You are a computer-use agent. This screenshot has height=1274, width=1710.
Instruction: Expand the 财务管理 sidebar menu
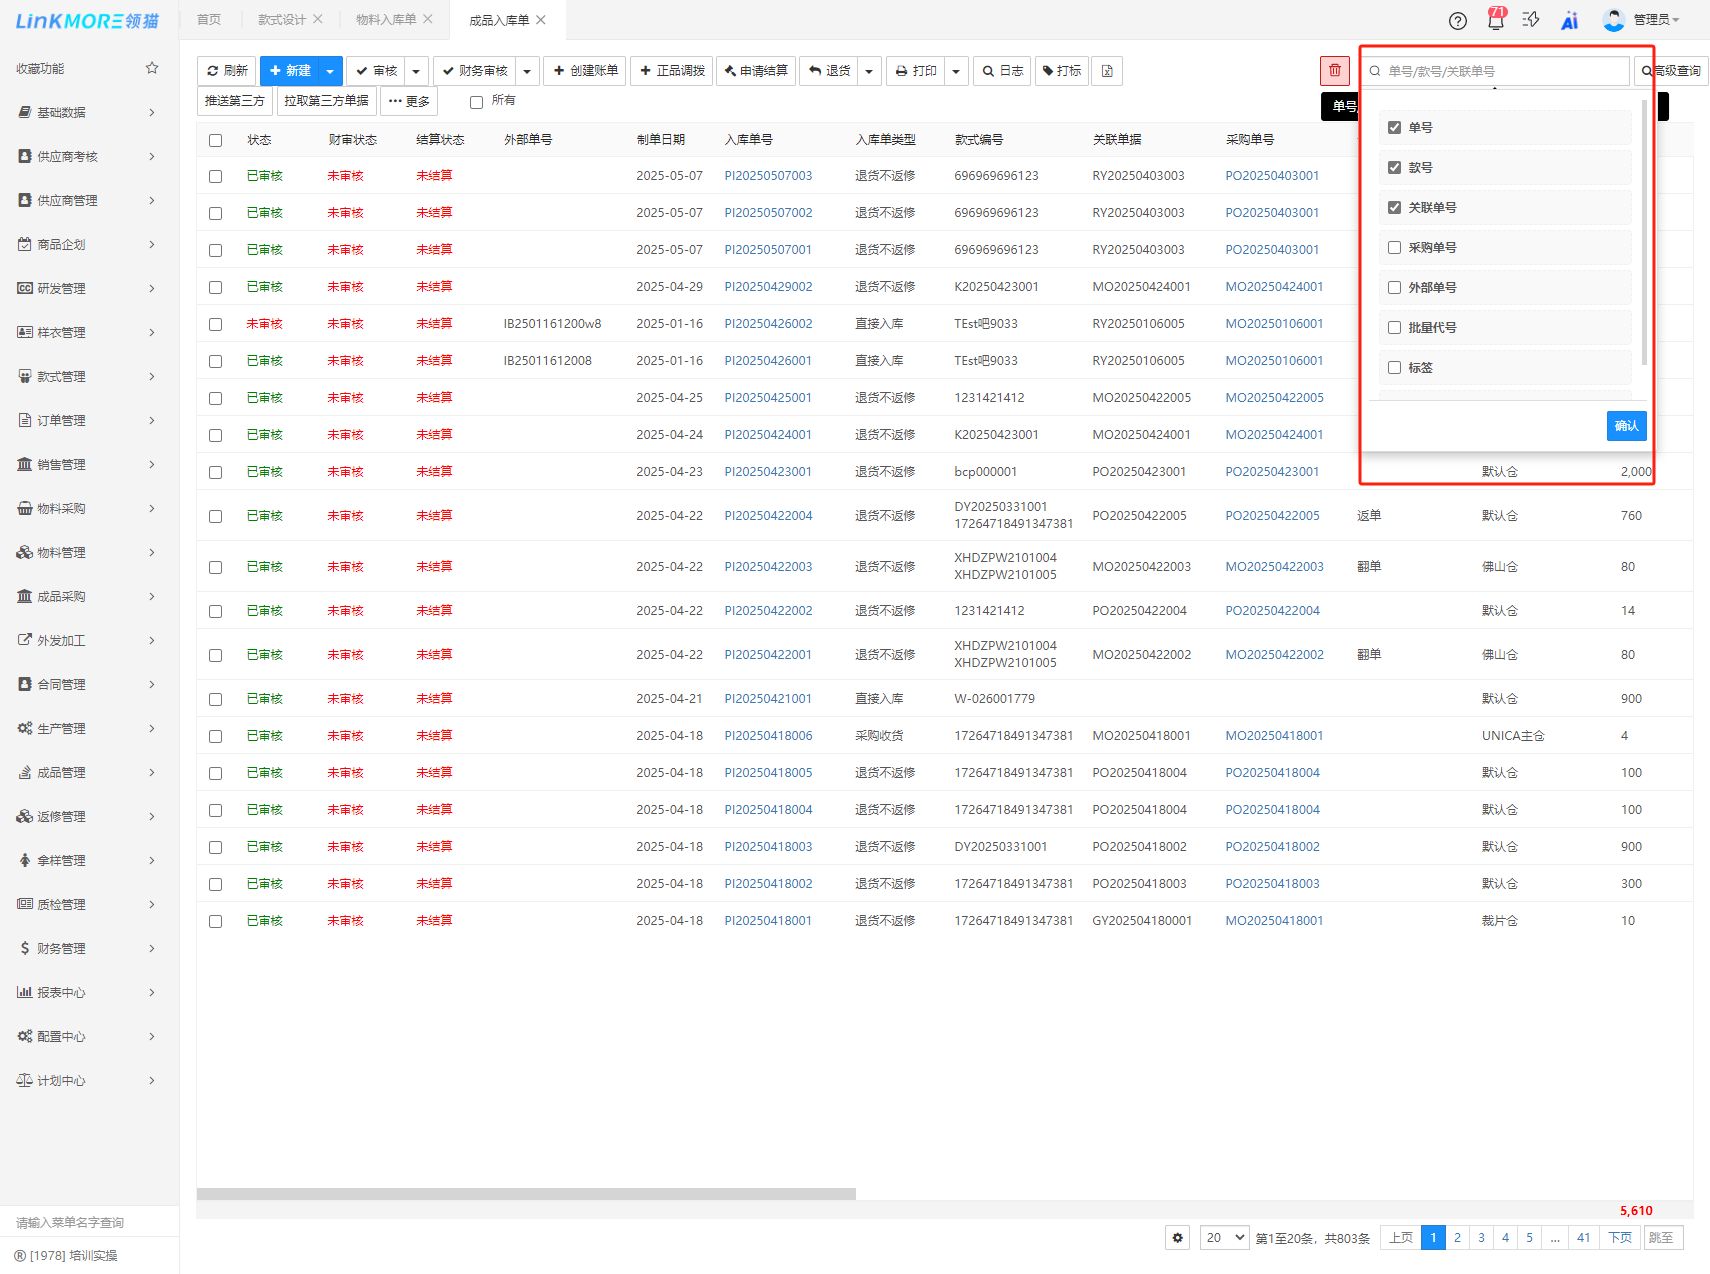[x=85, y=948]
